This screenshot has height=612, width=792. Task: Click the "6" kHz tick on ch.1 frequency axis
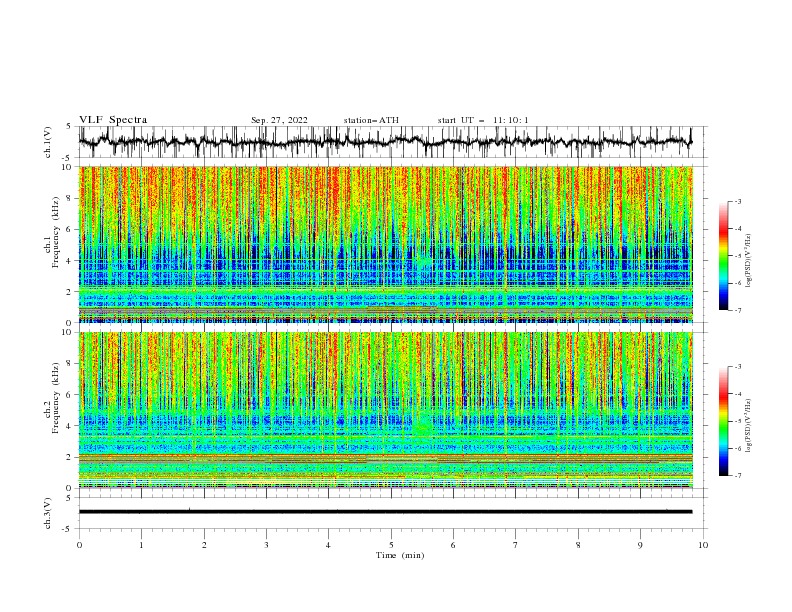pyautogui.click(x=69, y=229)
